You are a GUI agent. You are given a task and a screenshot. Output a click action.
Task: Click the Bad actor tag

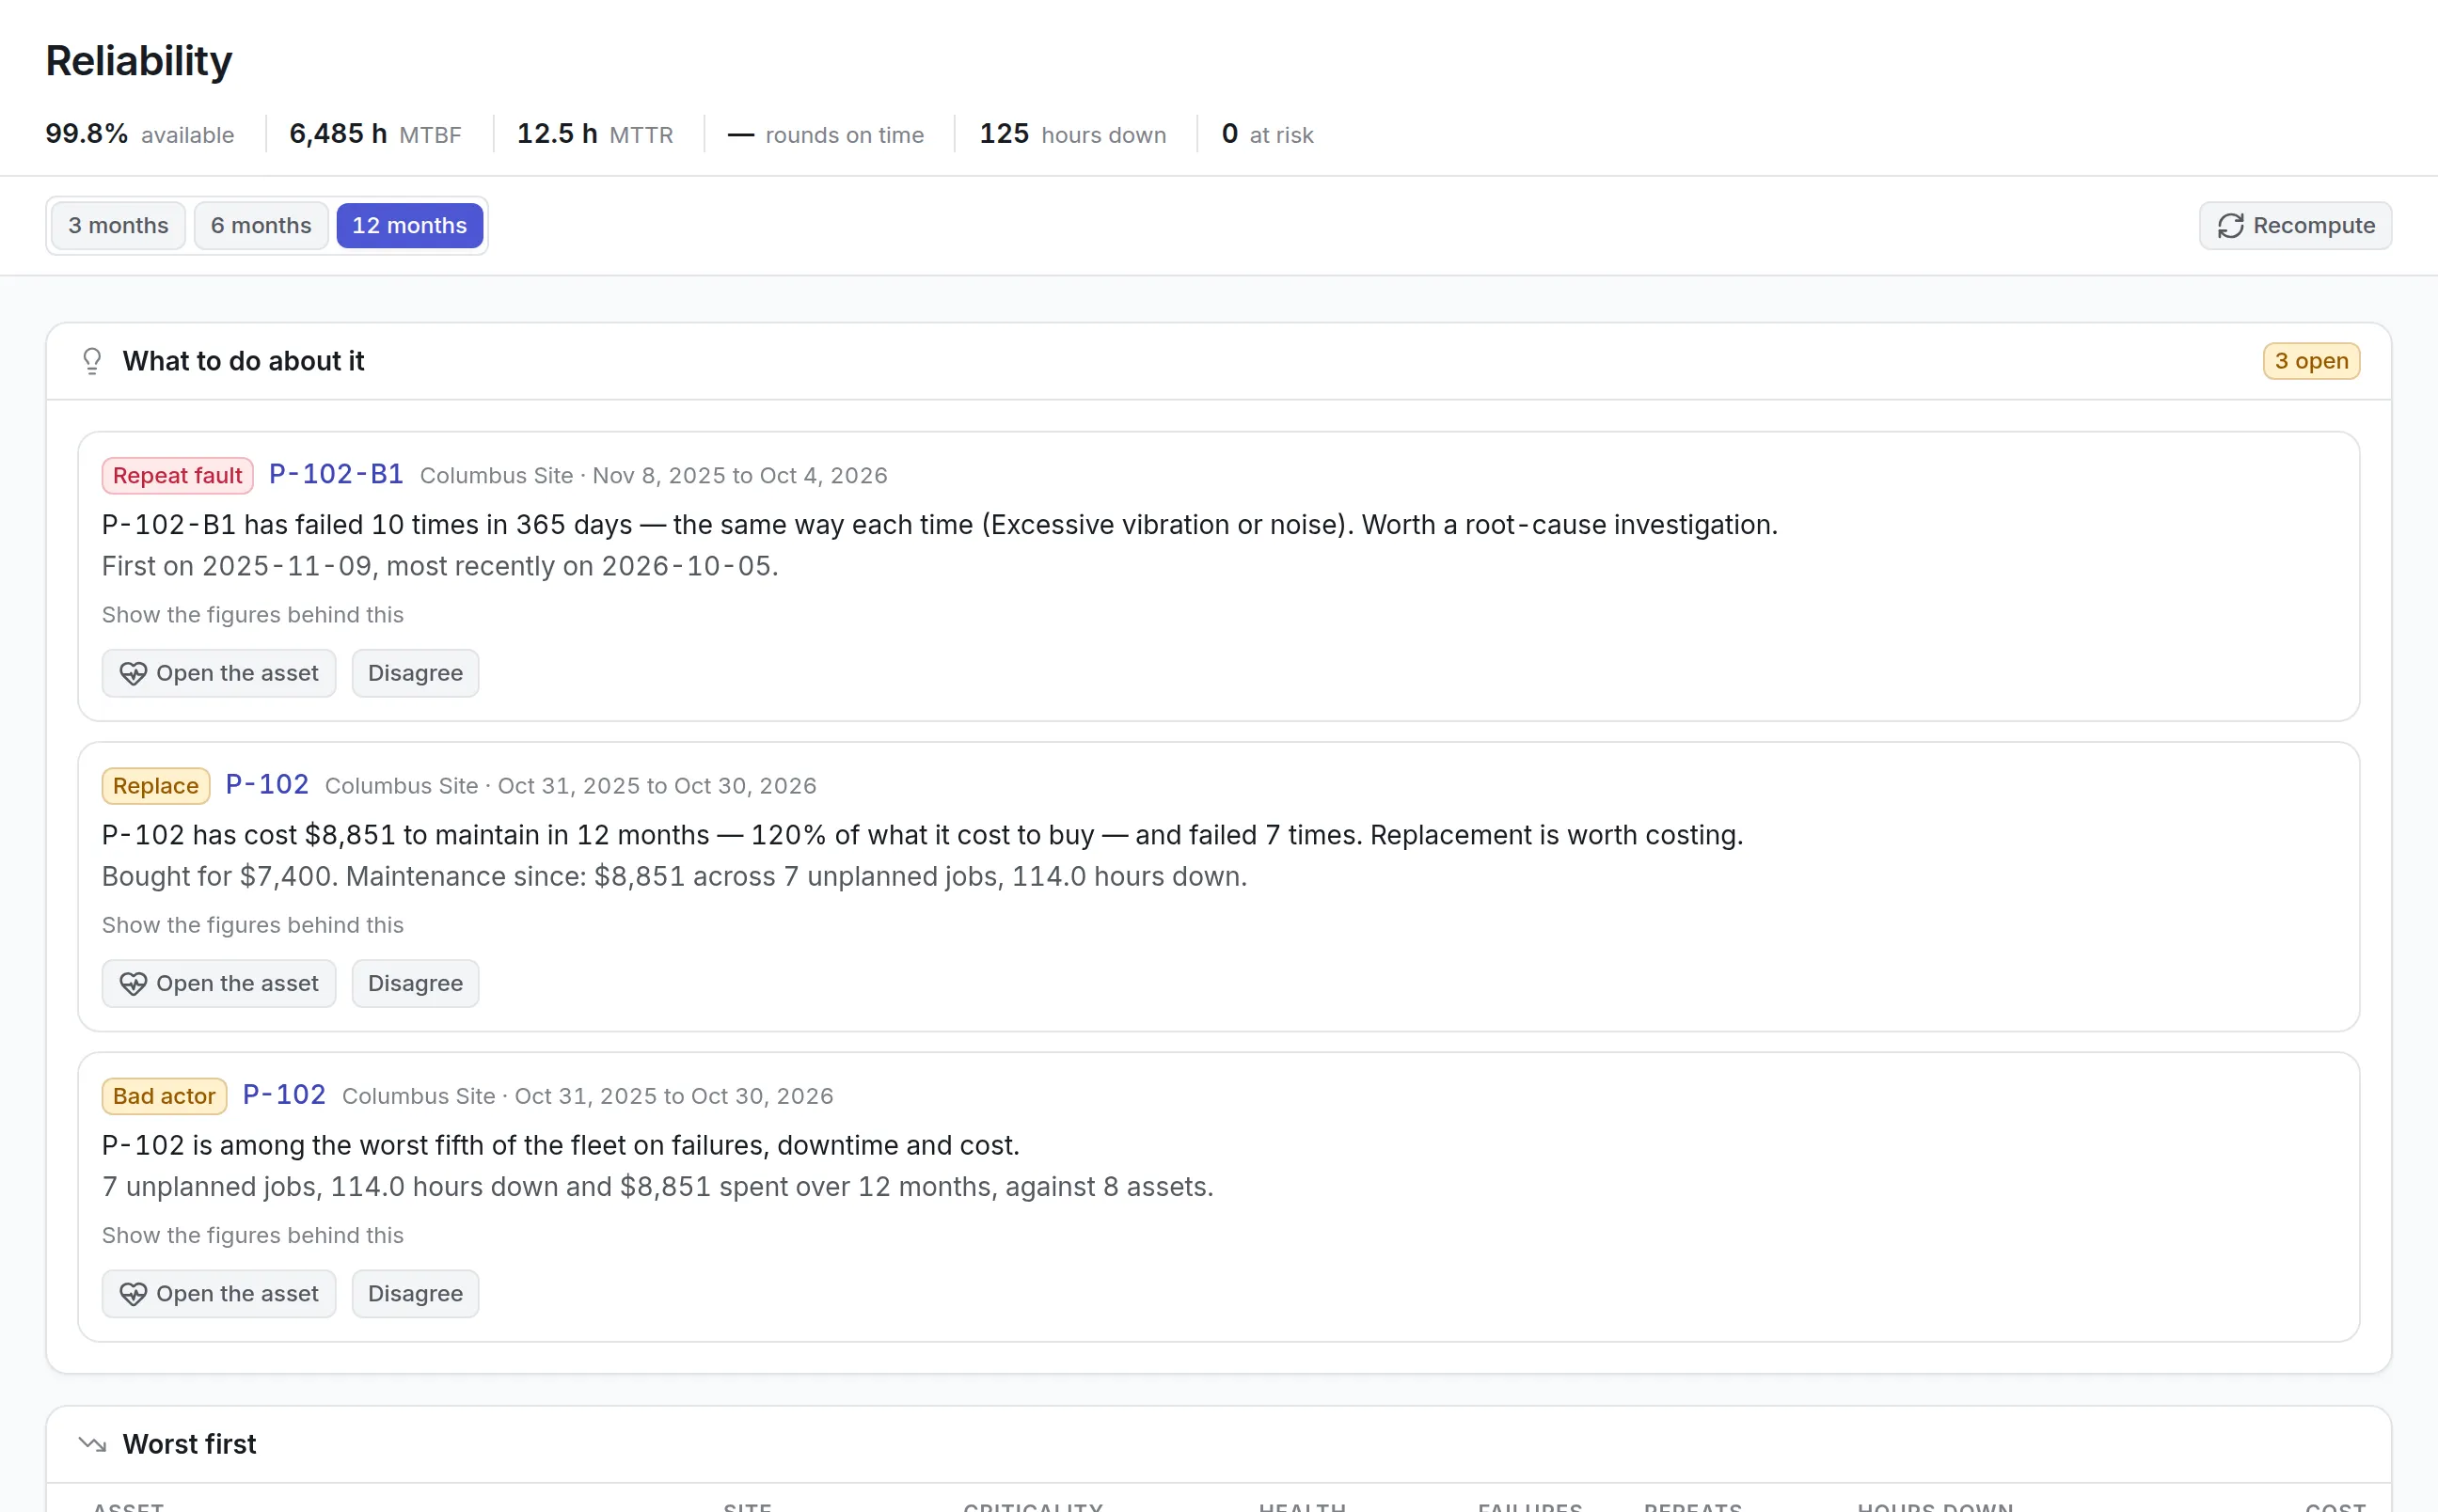(x=164, y=1095)
